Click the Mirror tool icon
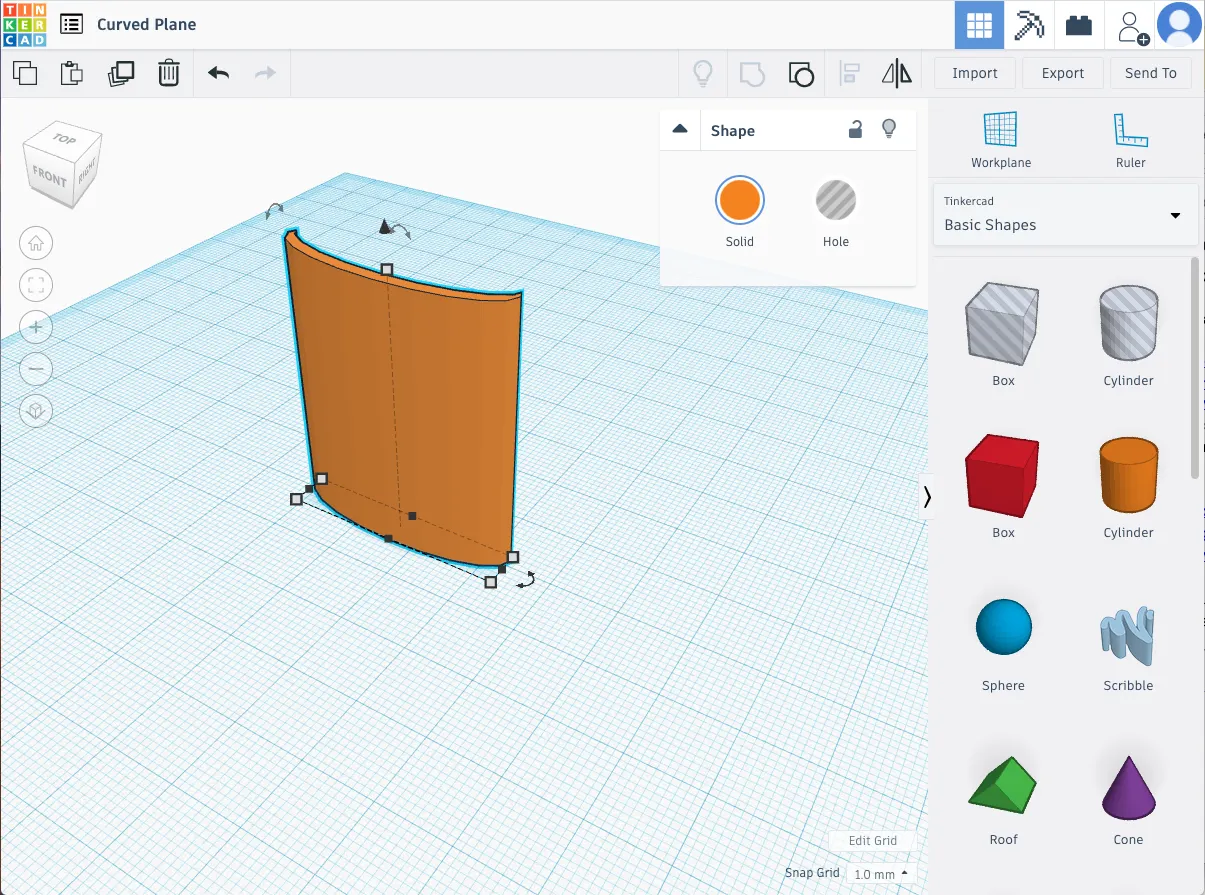The height and width of the screenshot is (895, 1205). (897, 73)
